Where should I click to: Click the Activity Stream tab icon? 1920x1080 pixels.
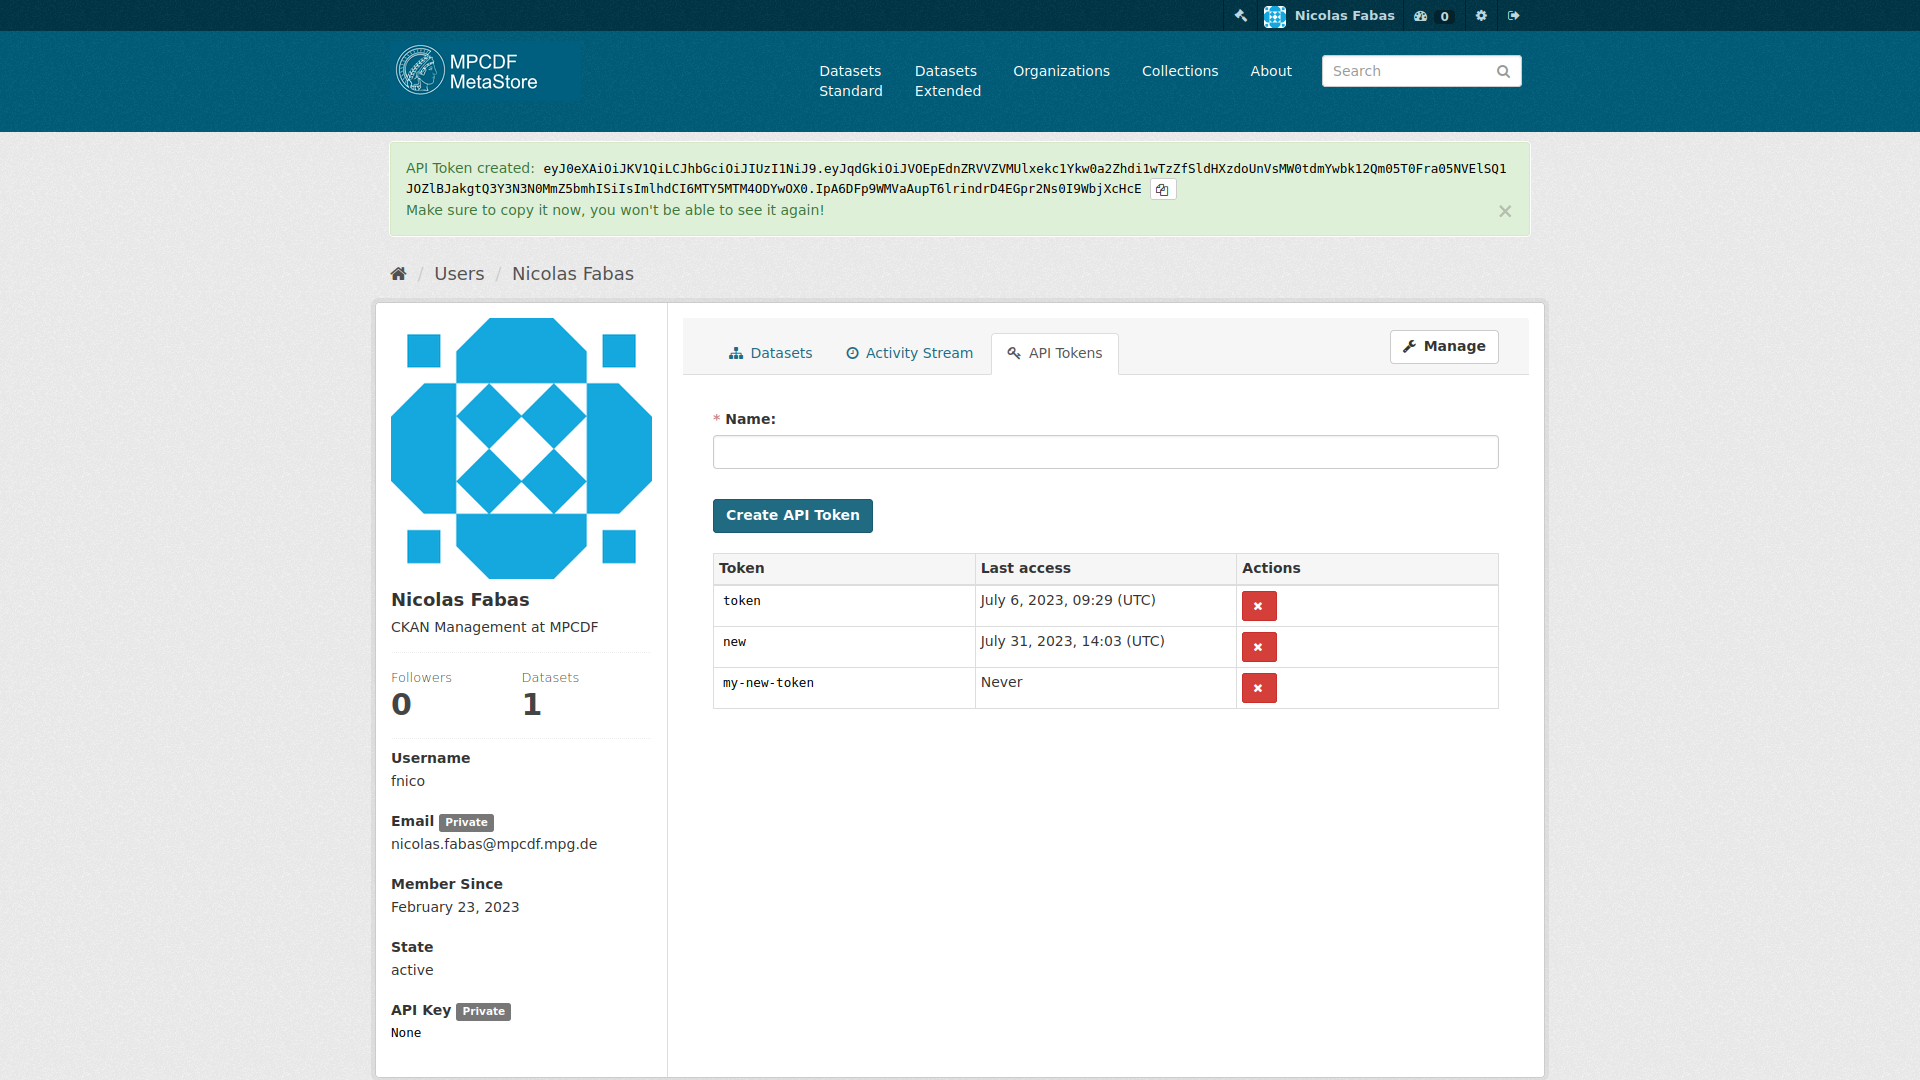click(853, 352)
